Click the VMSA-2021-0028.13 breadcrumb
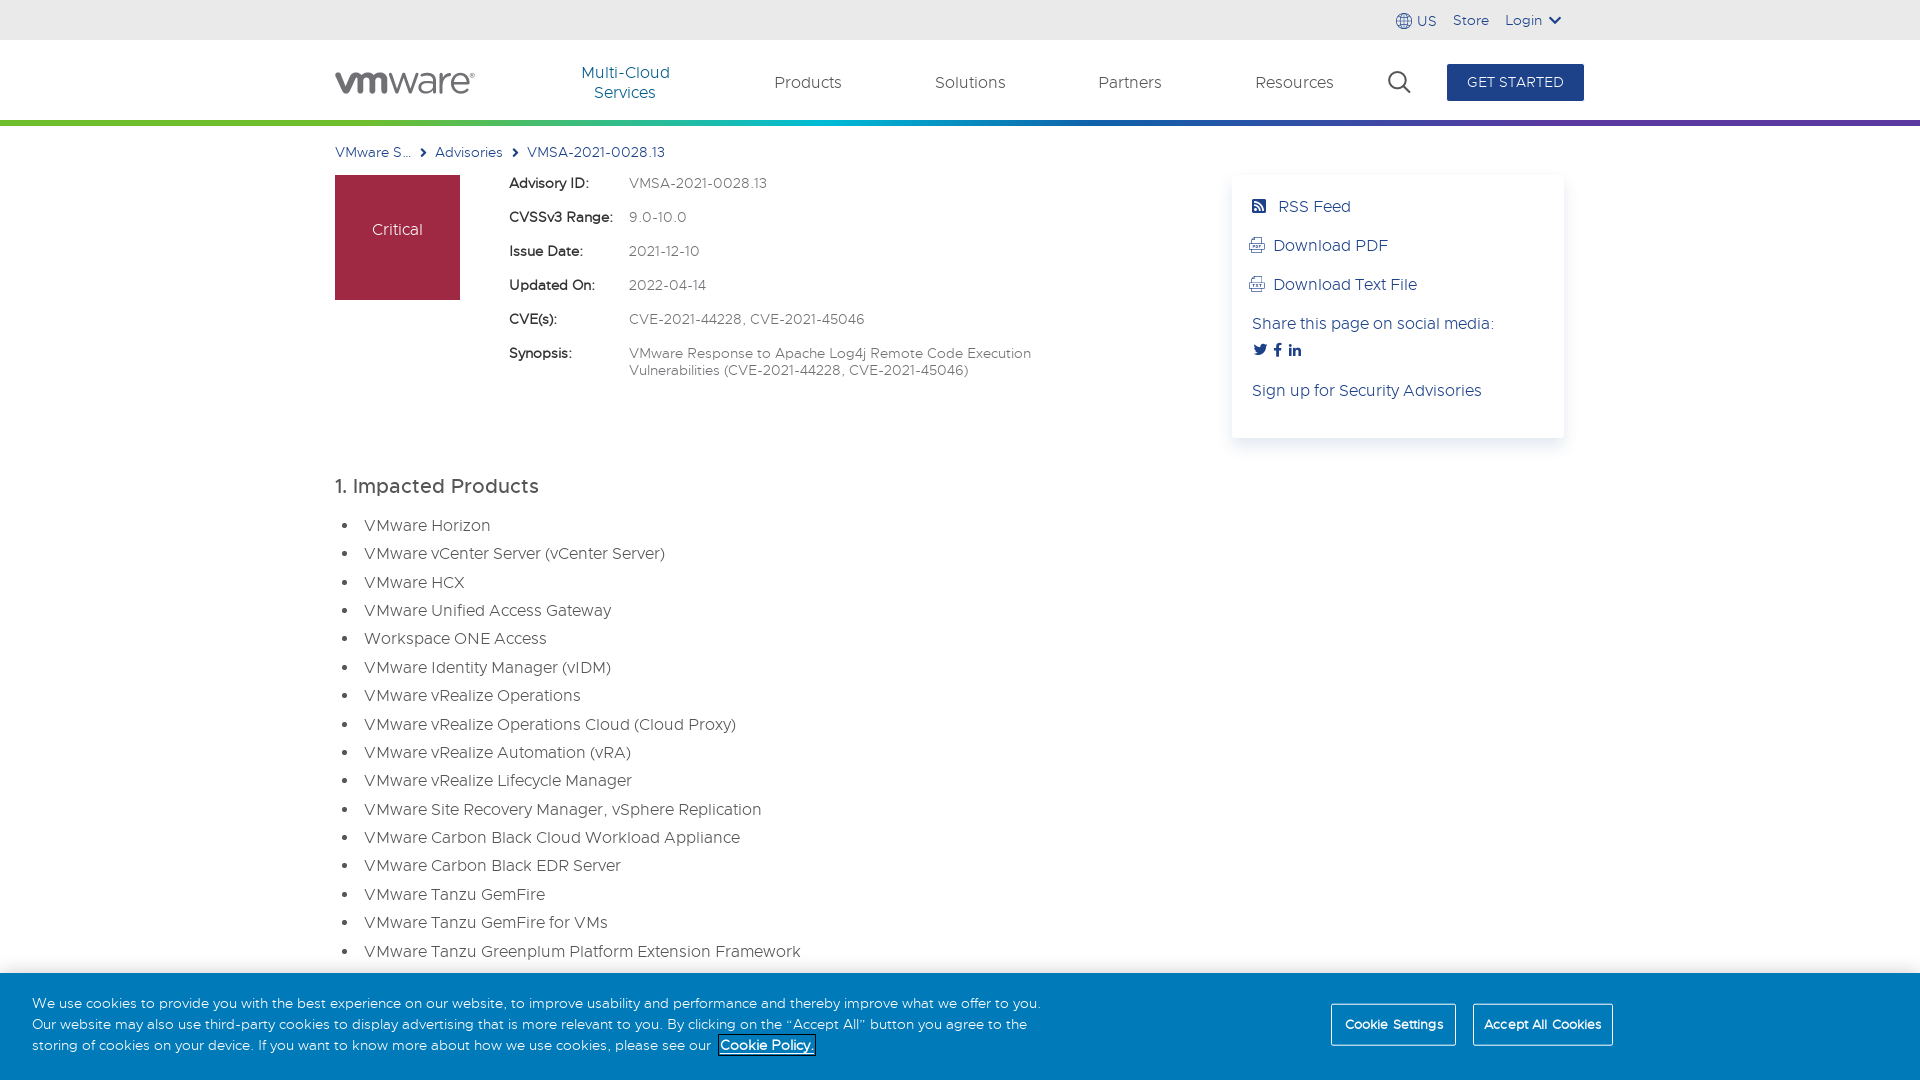The height and width of the screenshot is (1080, 1920). [596, 152]
